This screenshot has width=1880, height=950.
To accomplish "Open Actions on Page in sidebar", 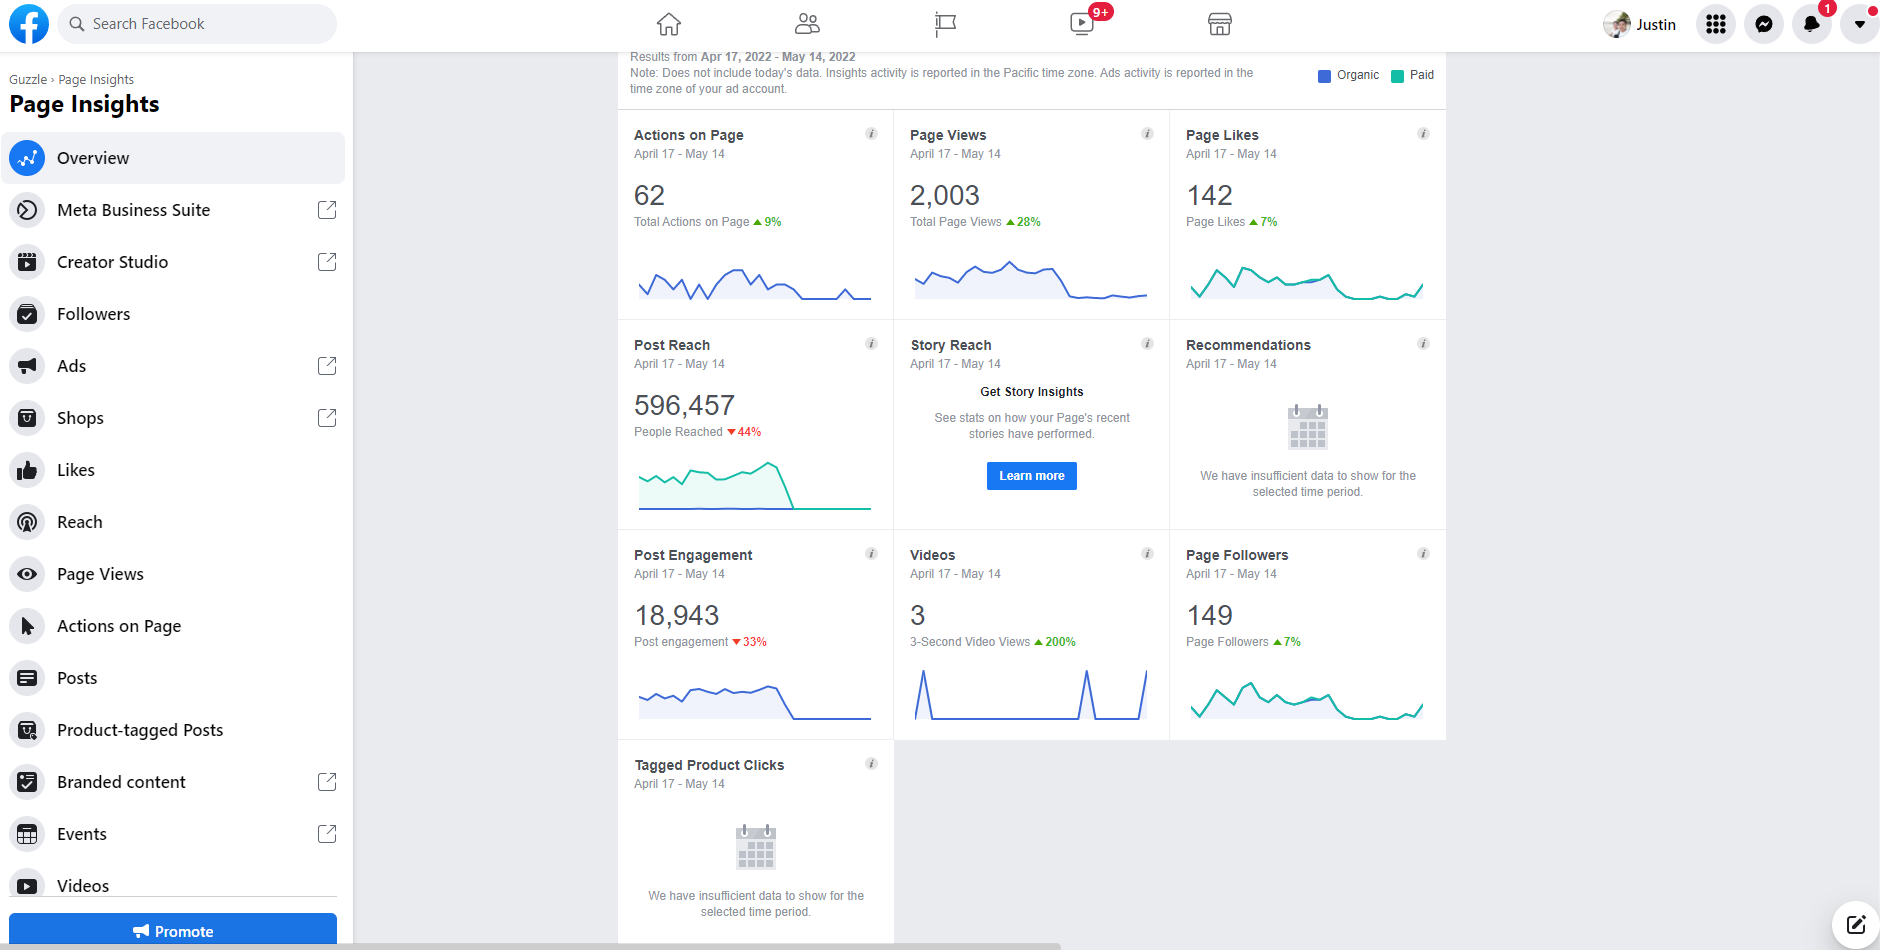I will coord(119,626).
